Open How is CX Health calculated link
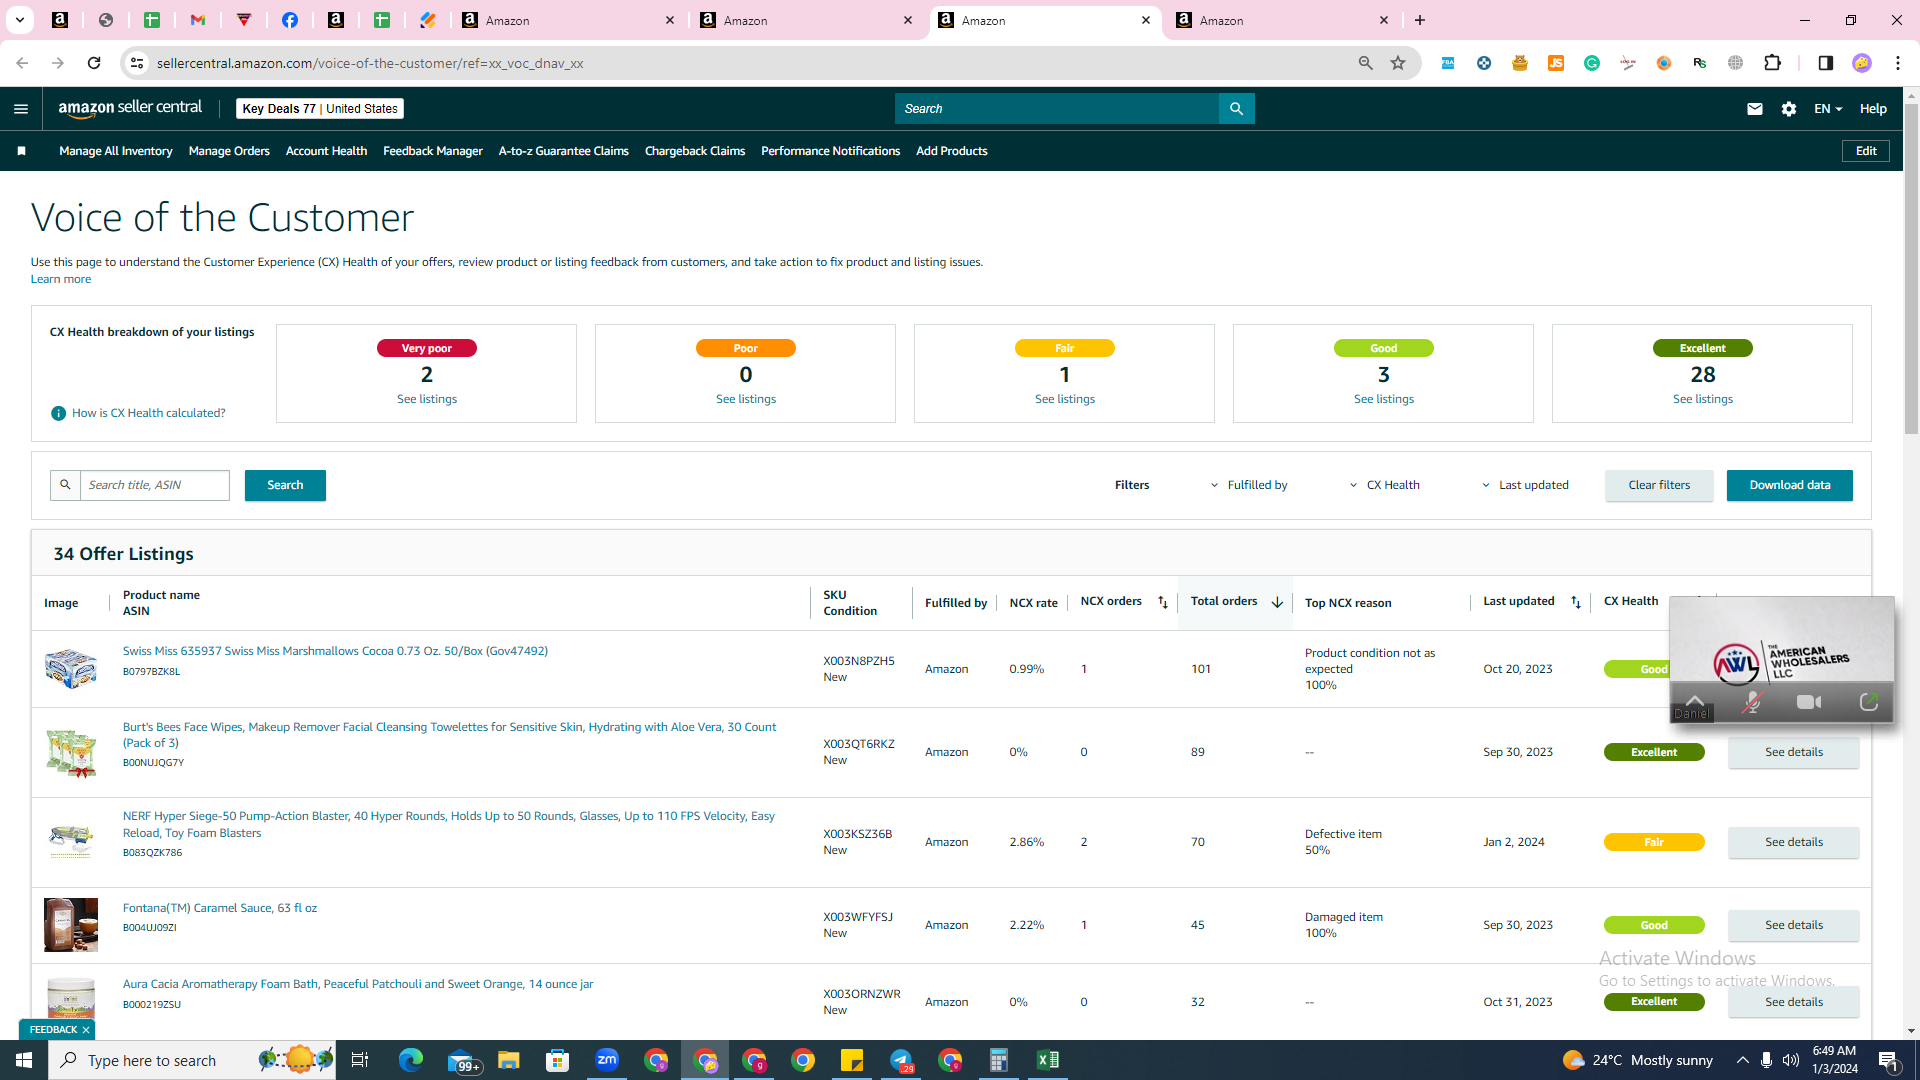The height and width of the screenshot is (1080, 1920). click(x=149, y=413)
